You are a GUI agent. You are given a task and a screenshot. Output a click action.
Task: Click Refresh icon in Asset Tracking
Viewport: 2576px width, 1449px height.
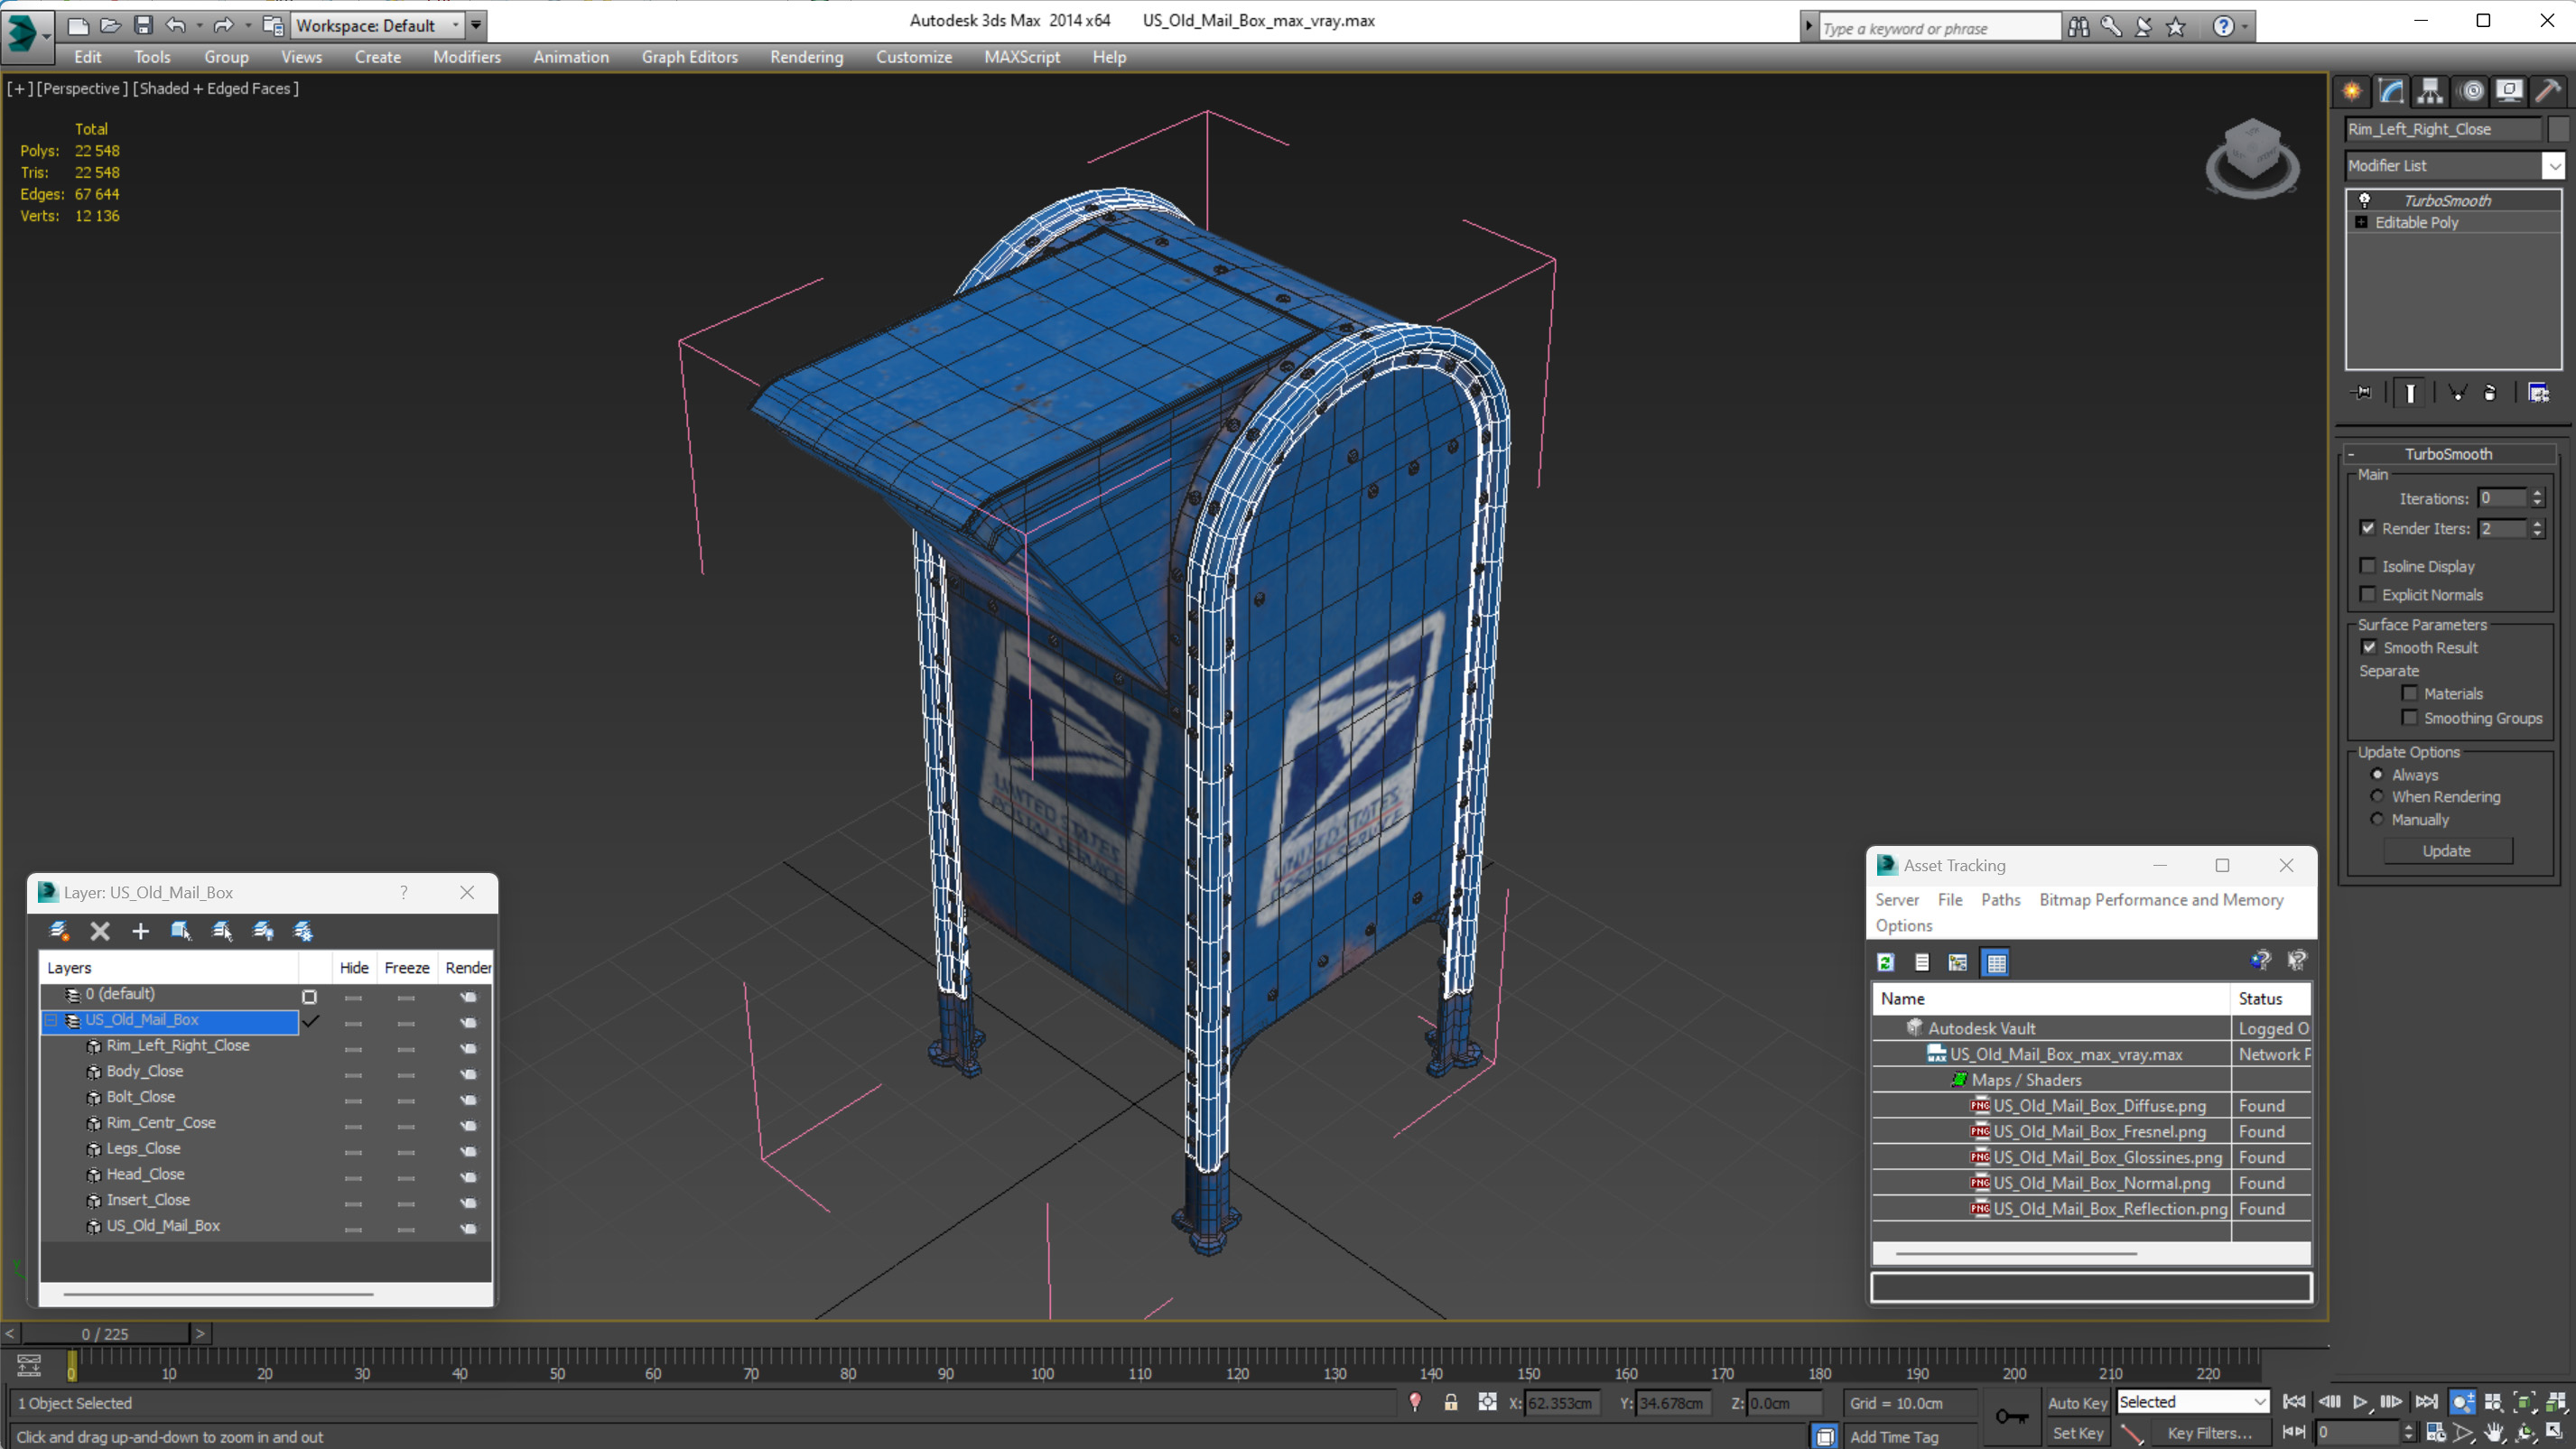[1885, 962]
